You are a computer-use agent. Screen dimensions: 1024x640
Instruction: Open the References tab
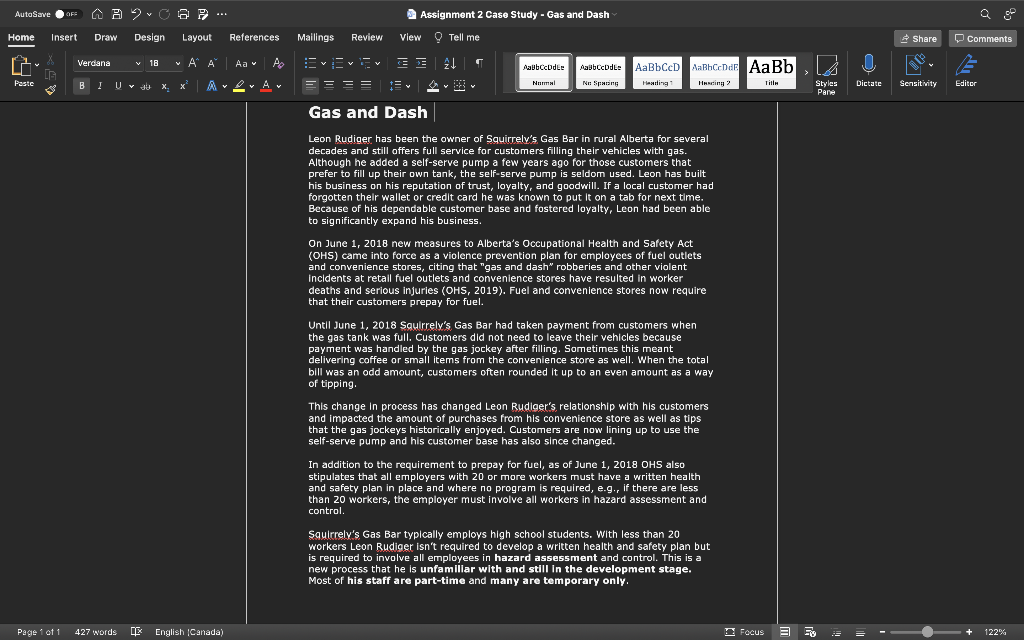[x=254, y=37]
